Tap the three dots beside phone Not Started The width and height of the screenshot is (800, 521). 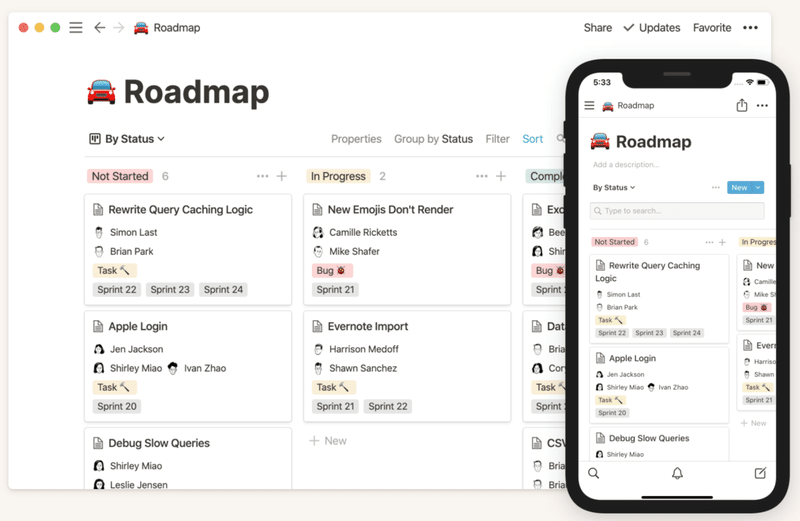709,242
